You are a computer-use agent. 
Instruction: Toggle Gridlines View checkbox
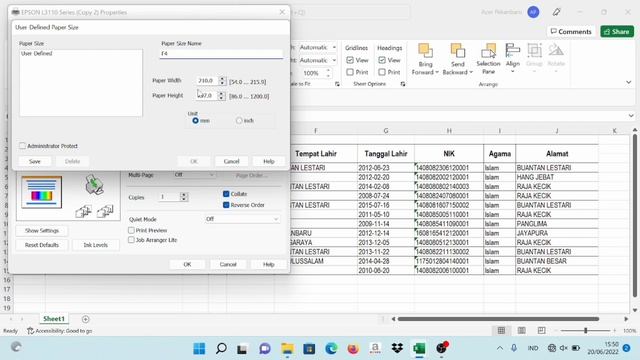click(350, 60)
